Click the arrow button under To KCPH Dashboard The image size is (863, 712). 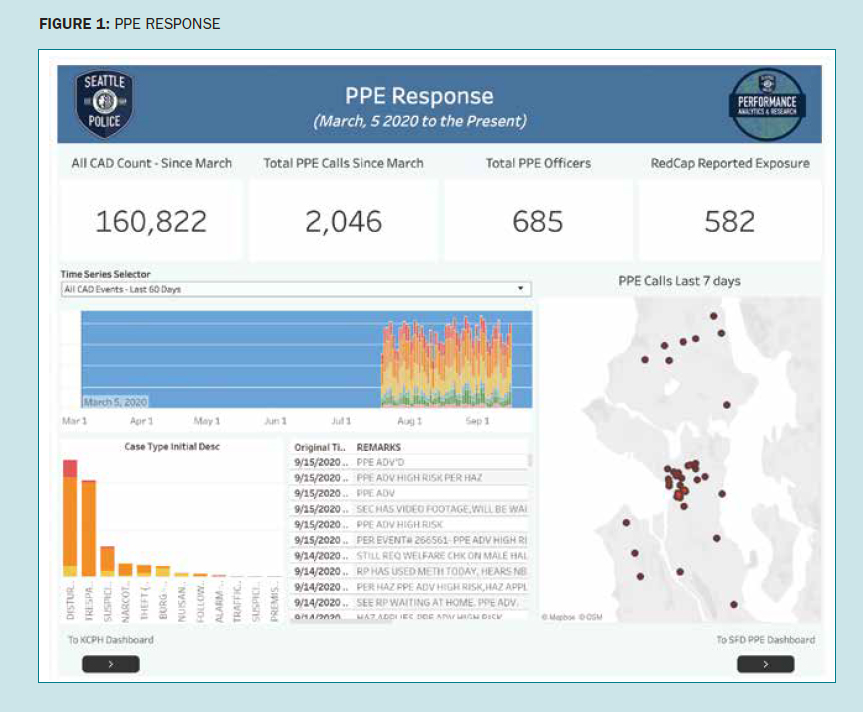(x=111, y=663)
